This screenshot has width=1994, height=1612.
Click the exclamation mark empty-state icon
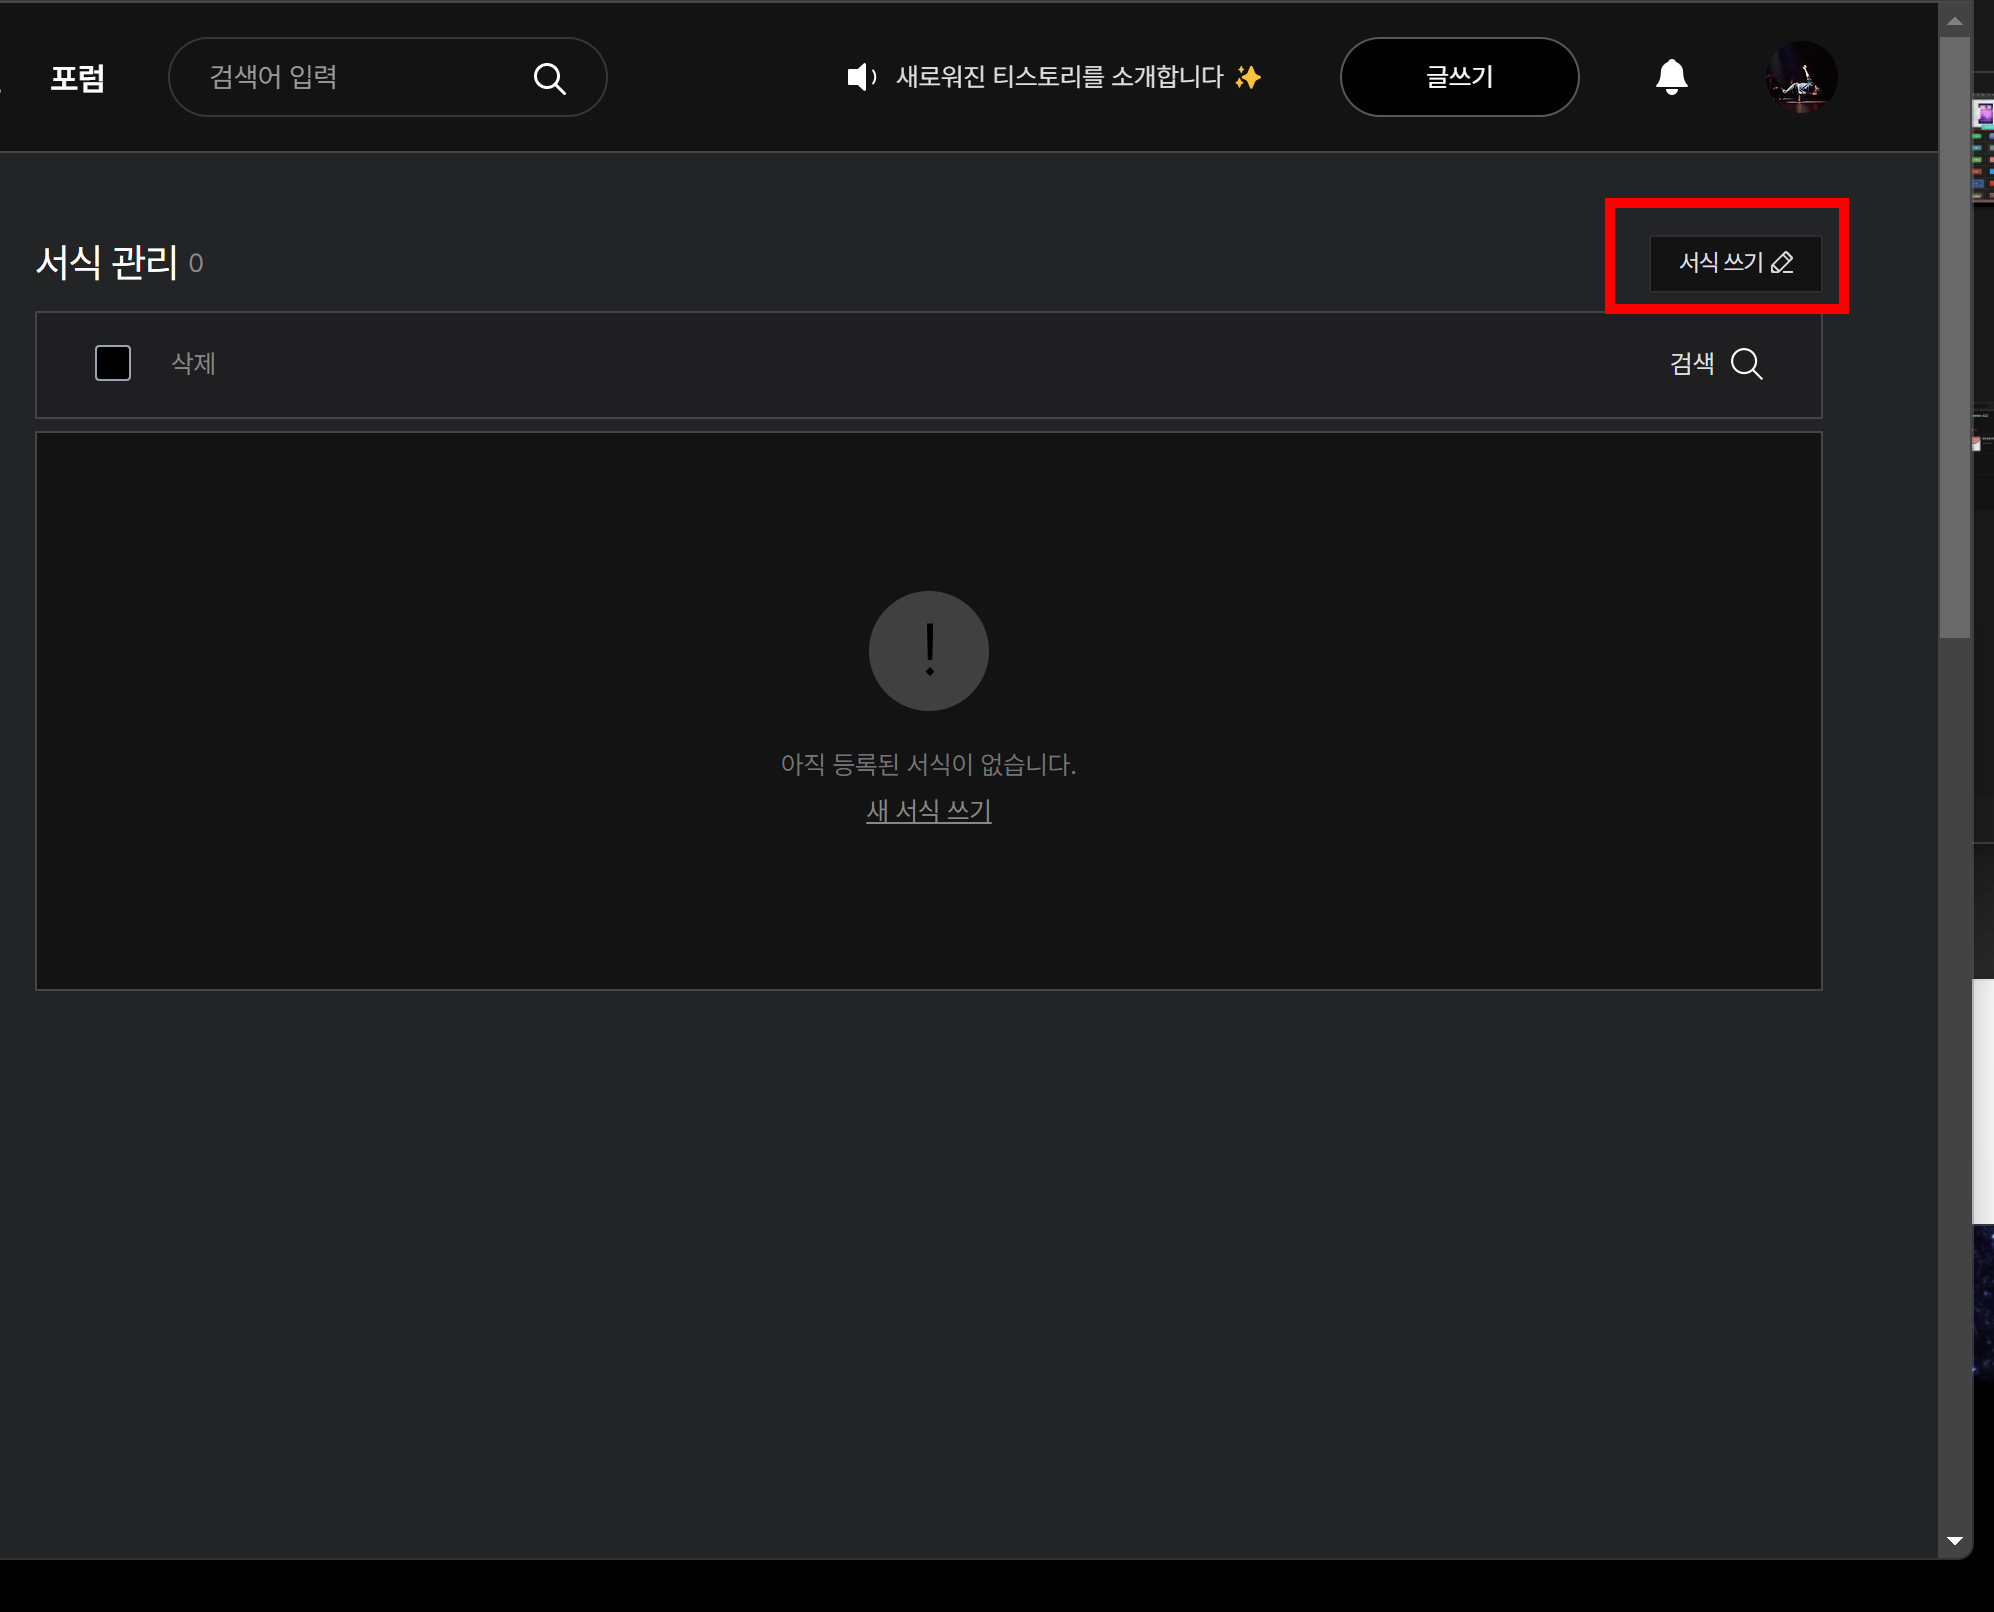(928, 651)
